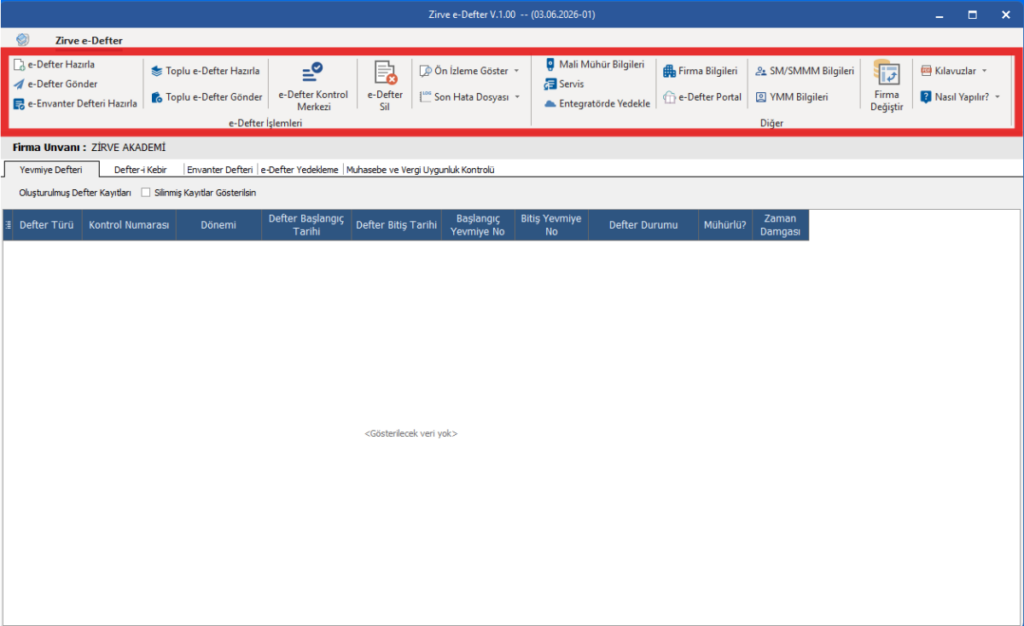Click the Firma Değiştir icon

887,72
